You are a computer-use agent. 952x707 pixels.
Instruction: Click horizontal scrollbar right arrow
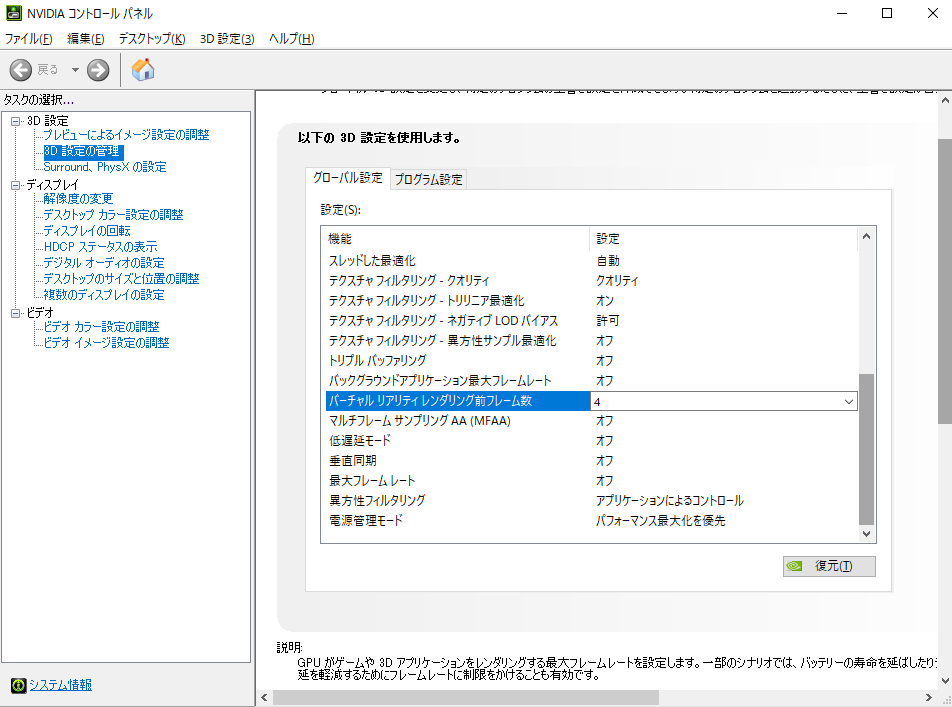[x=929, y=697]
